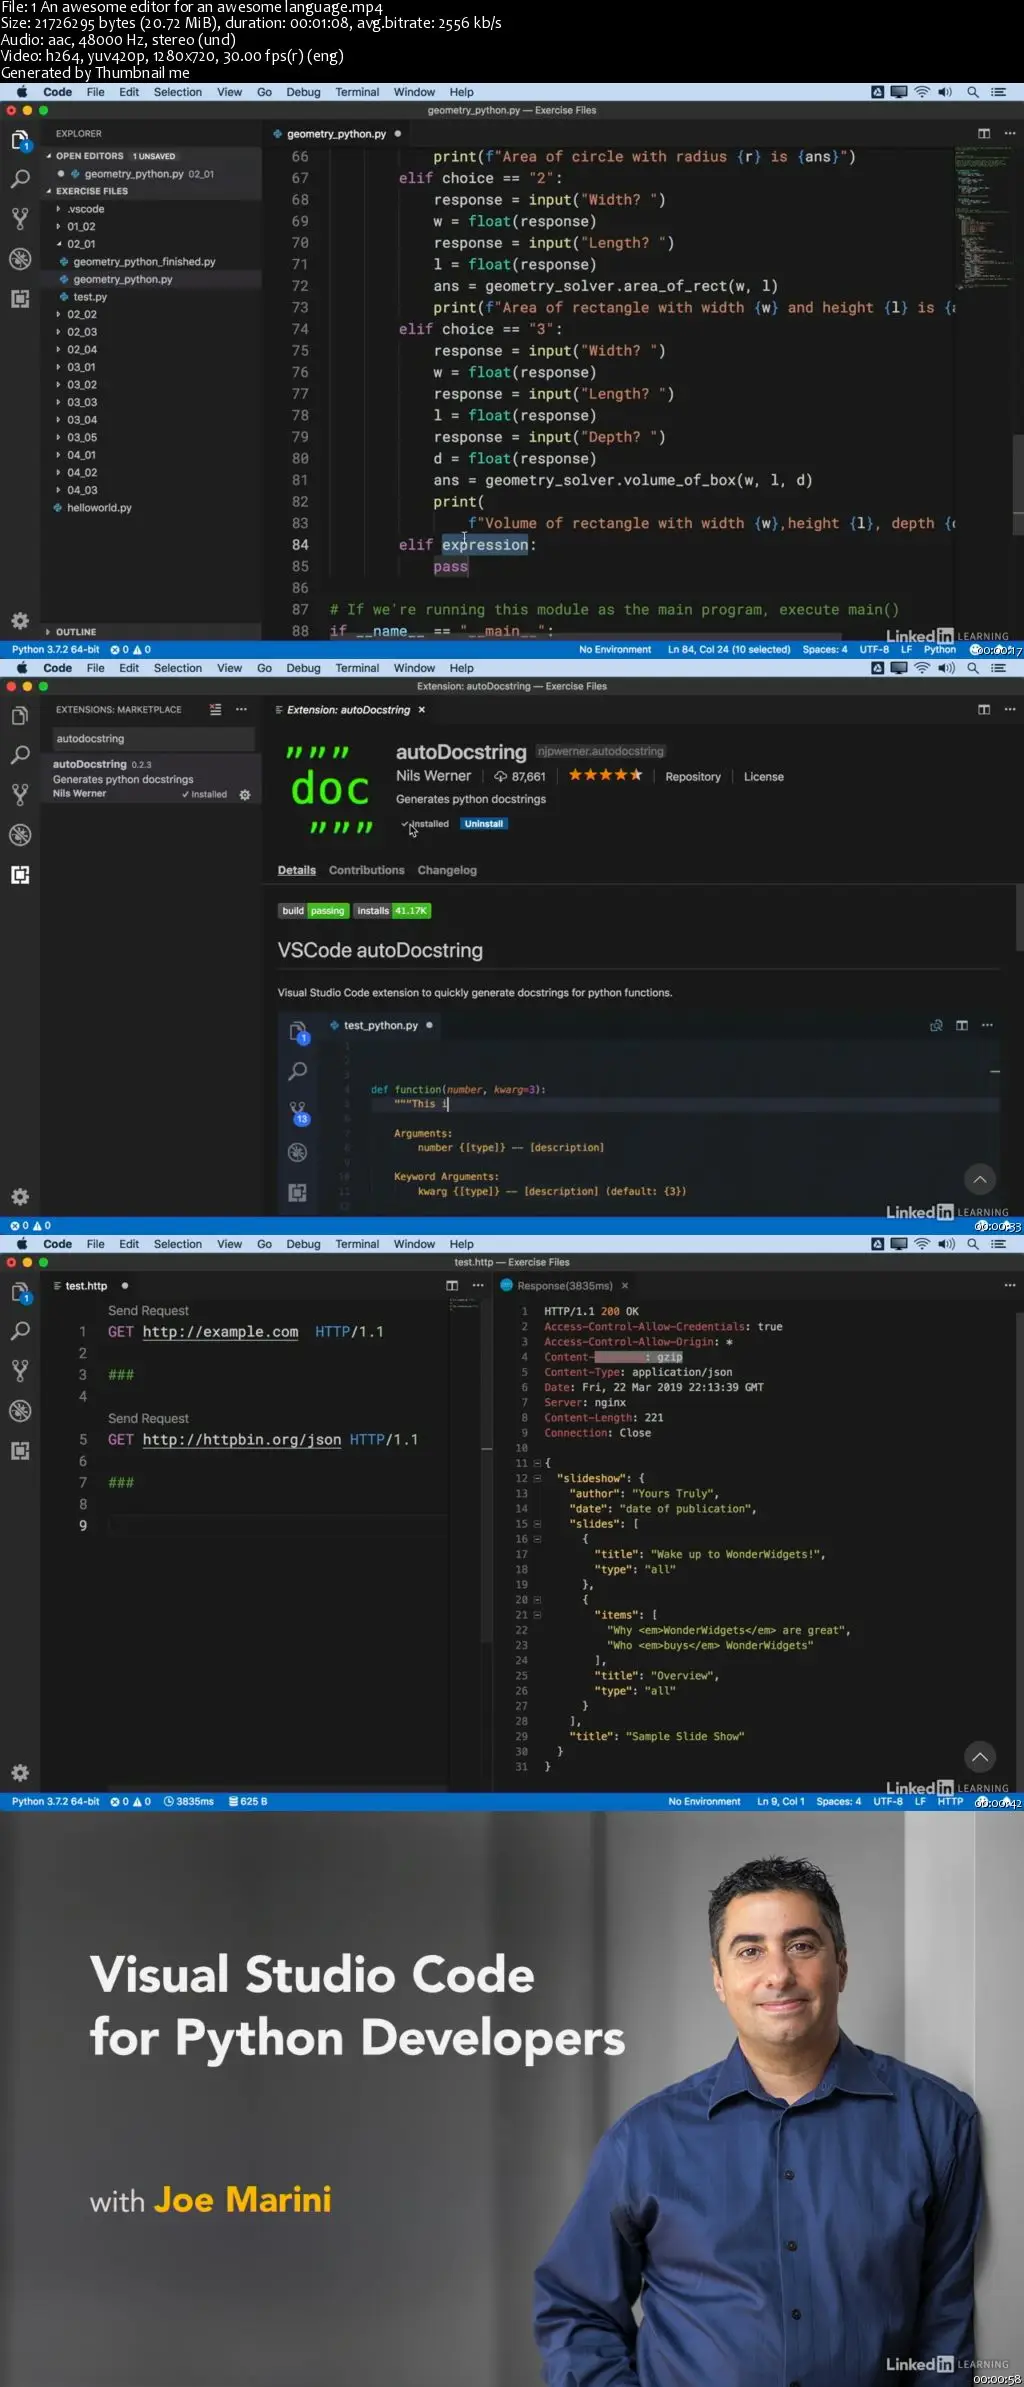
Task: Switch to the Changelog tab
Action: (447, 870)
